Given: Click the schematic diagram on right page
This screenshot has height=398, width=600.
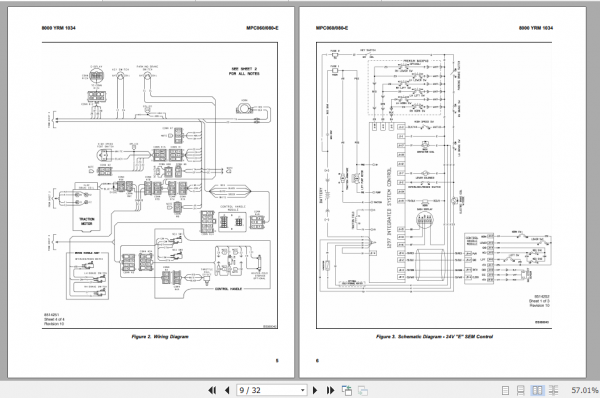Looking at the screenshot, I should (434, 186).
